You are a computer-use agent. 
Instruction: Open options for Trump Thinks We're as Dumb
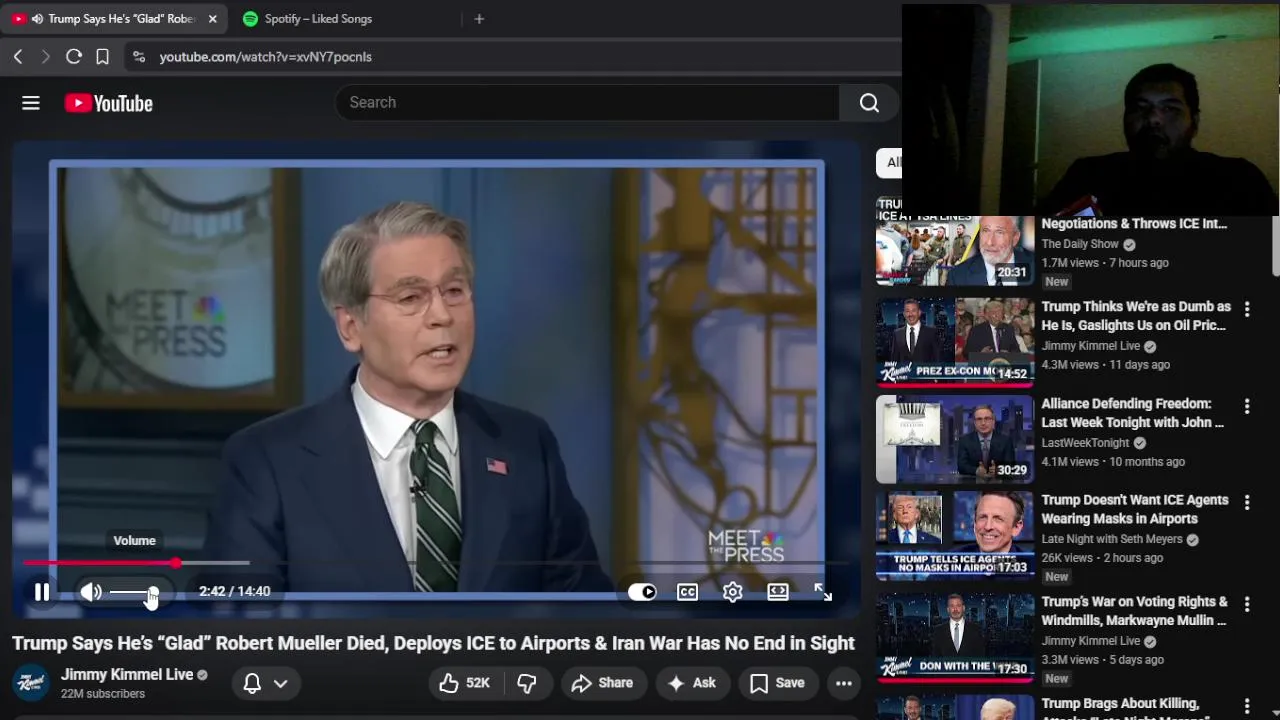click(x=1247, y=310)
